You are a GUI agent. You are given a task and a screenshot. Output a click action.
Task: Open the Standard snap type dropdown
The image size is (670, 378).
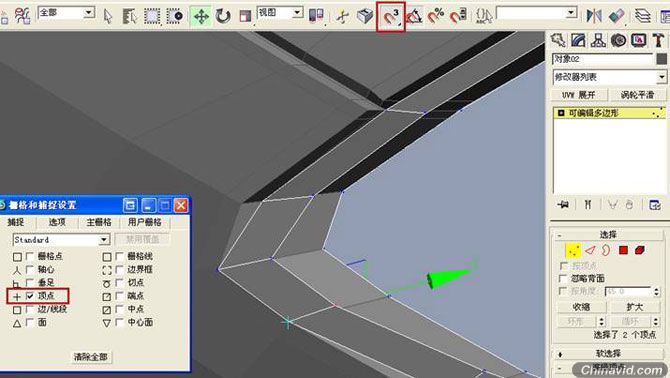(62, 240)
